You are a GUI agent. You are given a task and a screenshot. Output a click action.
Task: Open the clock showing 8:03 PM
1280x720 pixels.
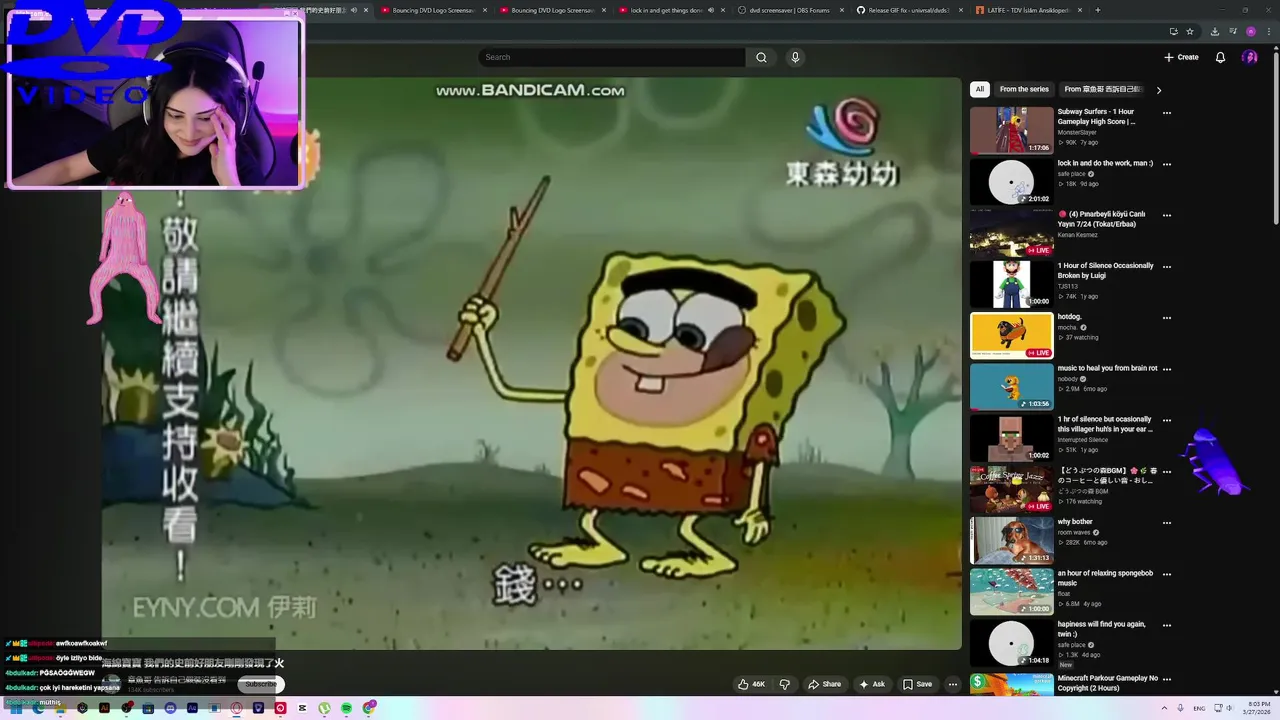coord(1256,708)
